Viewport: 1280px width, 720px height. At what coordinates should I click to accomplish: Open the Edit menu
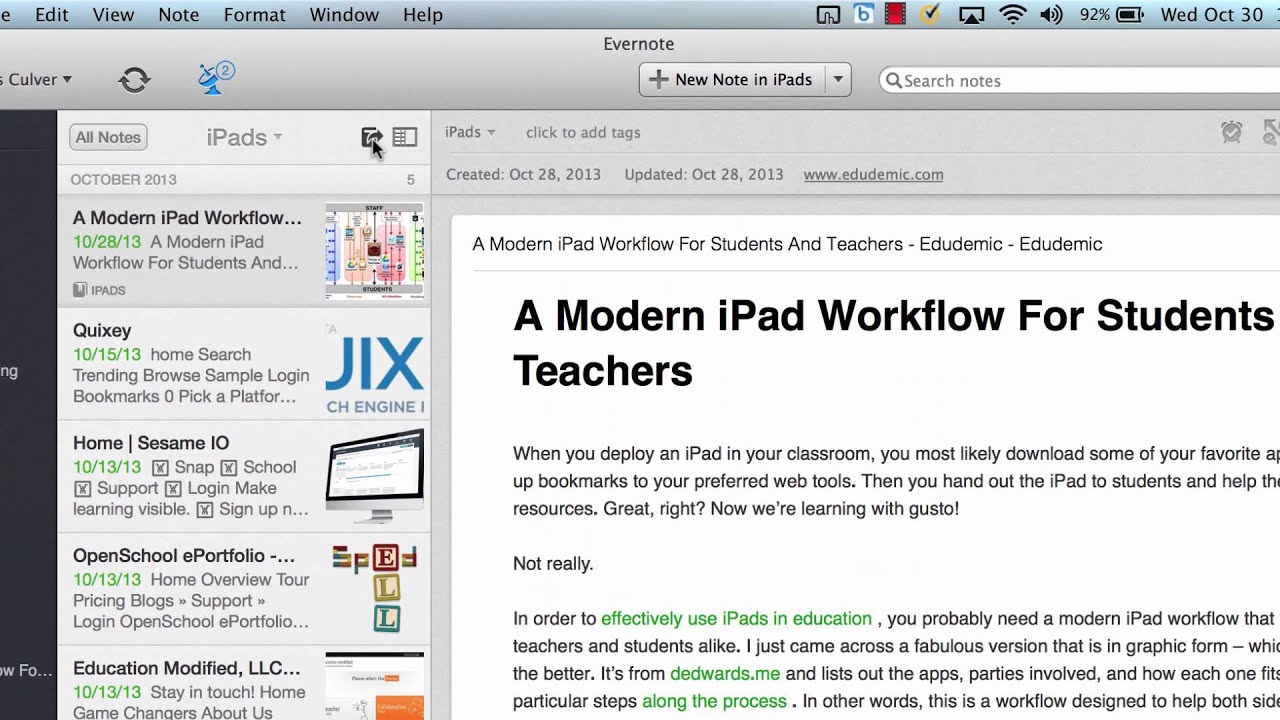coord(52,15)
